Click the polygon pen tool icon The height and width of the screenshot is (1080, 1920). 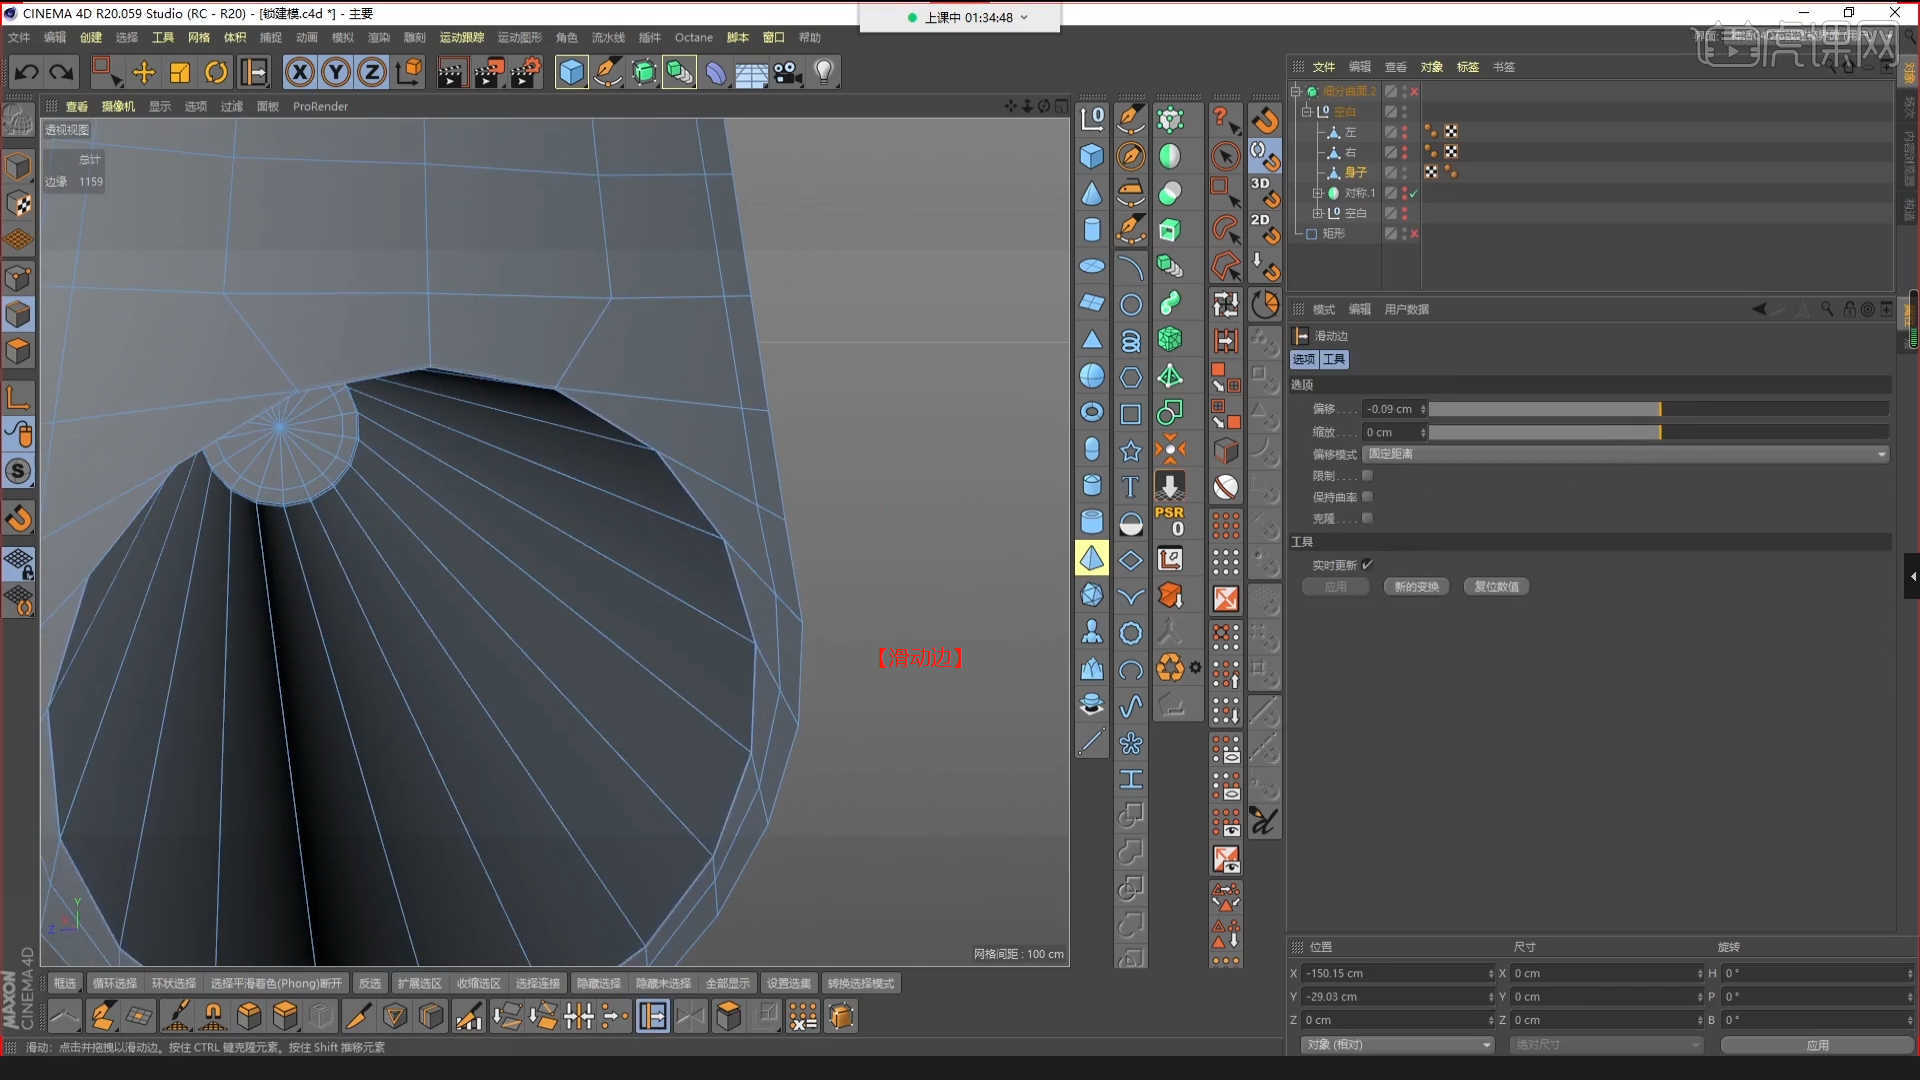pos(103,1017)
